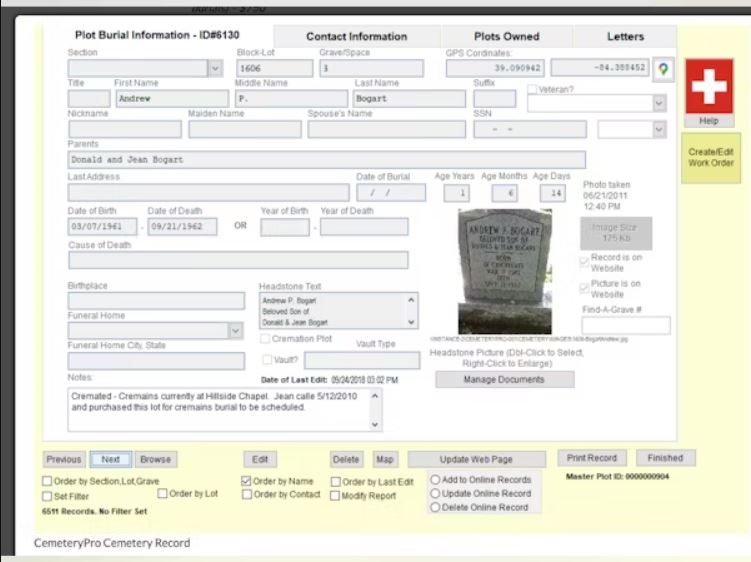The width and height of the screenshot is (751, 562).
Task: Tick the Set Filter checkbox
Action: pos(47,496)
